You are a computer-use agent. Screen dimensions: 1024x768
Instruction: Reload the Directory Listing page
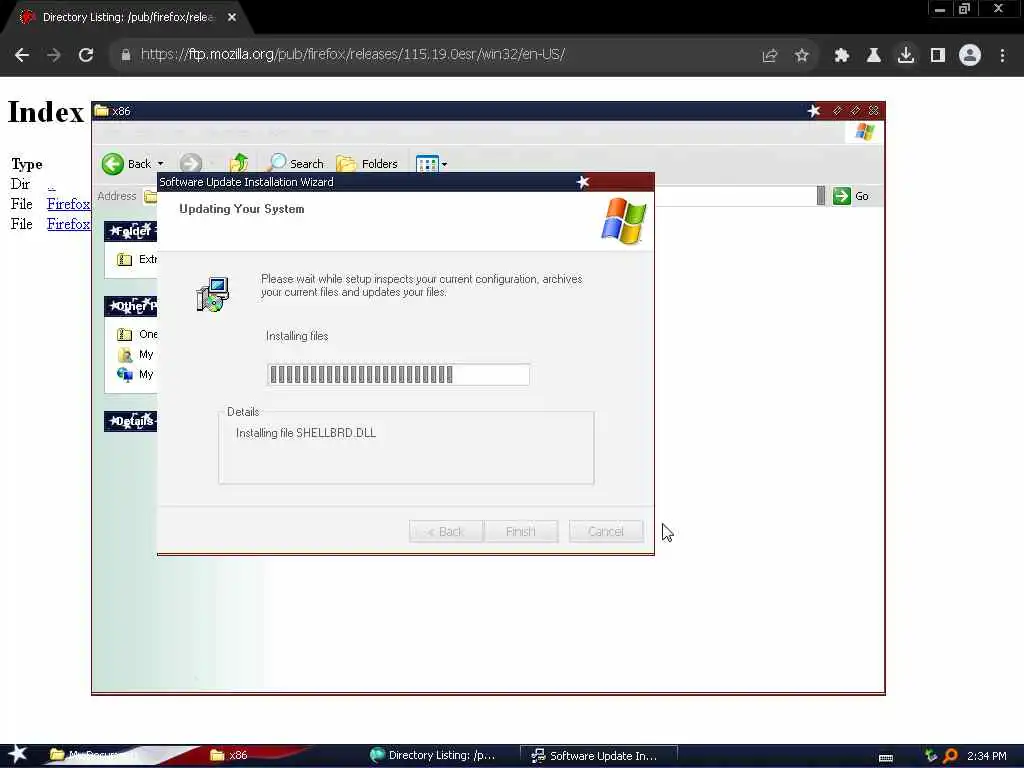click(x=86, y=55)
